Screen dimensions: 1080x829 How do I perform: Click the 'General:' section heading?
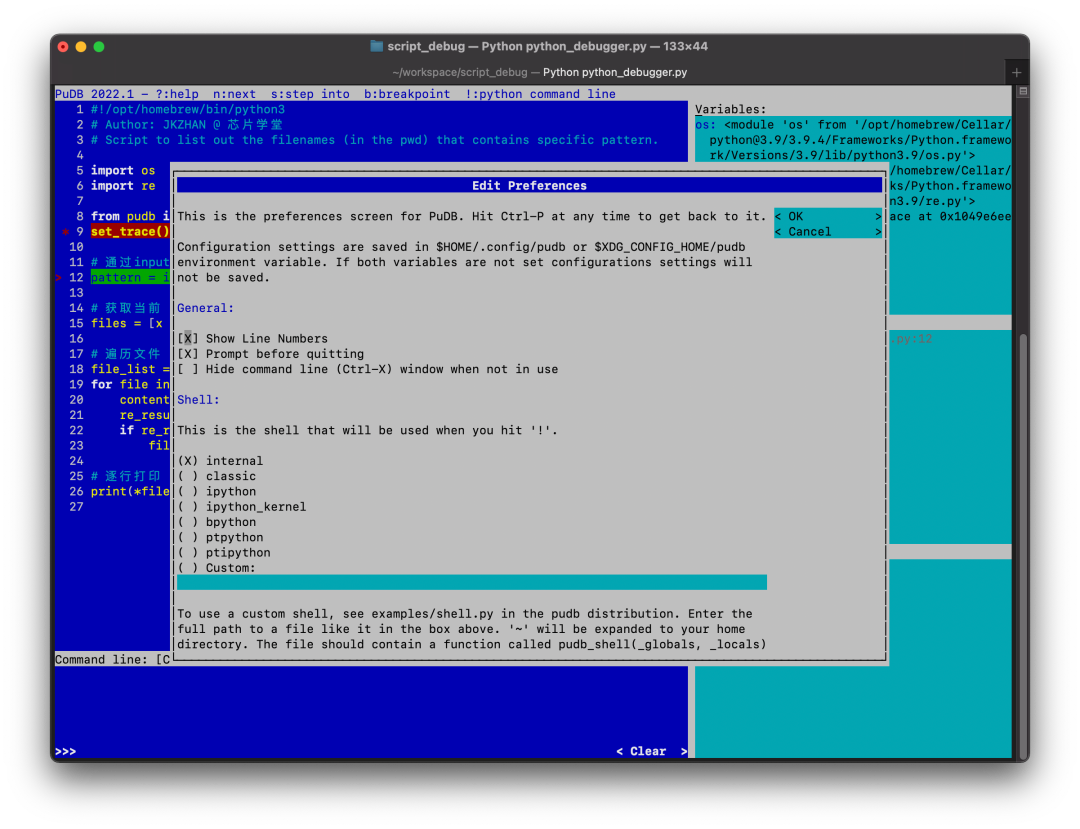pyautogui.click(x=205, y=308)
